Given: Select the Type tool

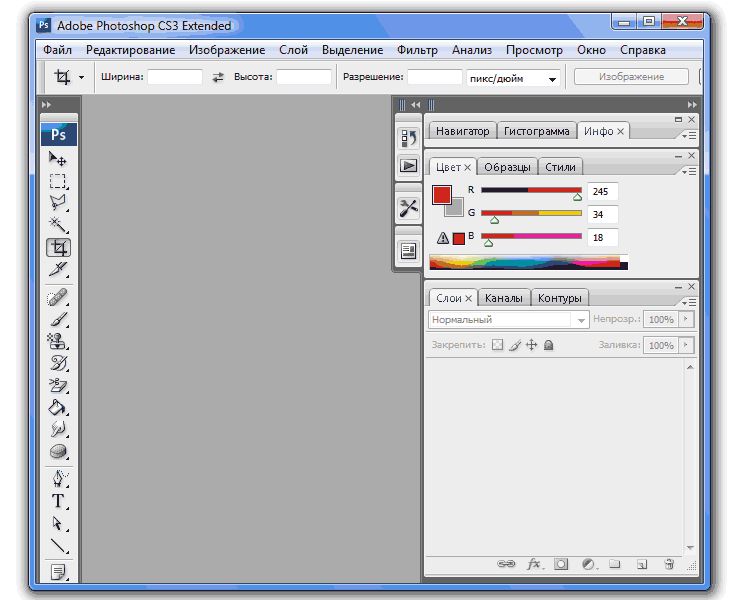Looking at the screenshot, I should click(x=58, y=501).
